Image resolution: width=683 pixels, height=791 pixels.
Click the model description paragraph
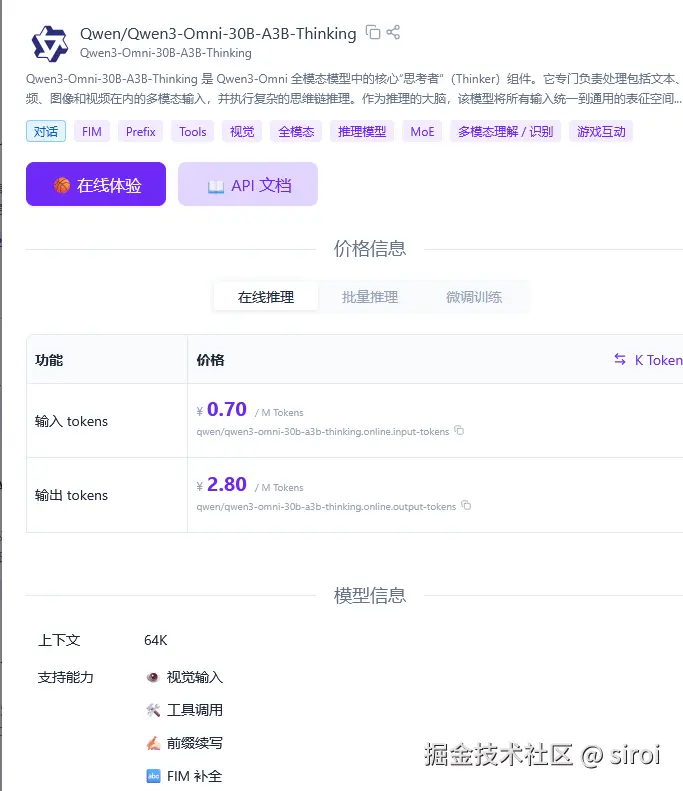pos(354,89)
